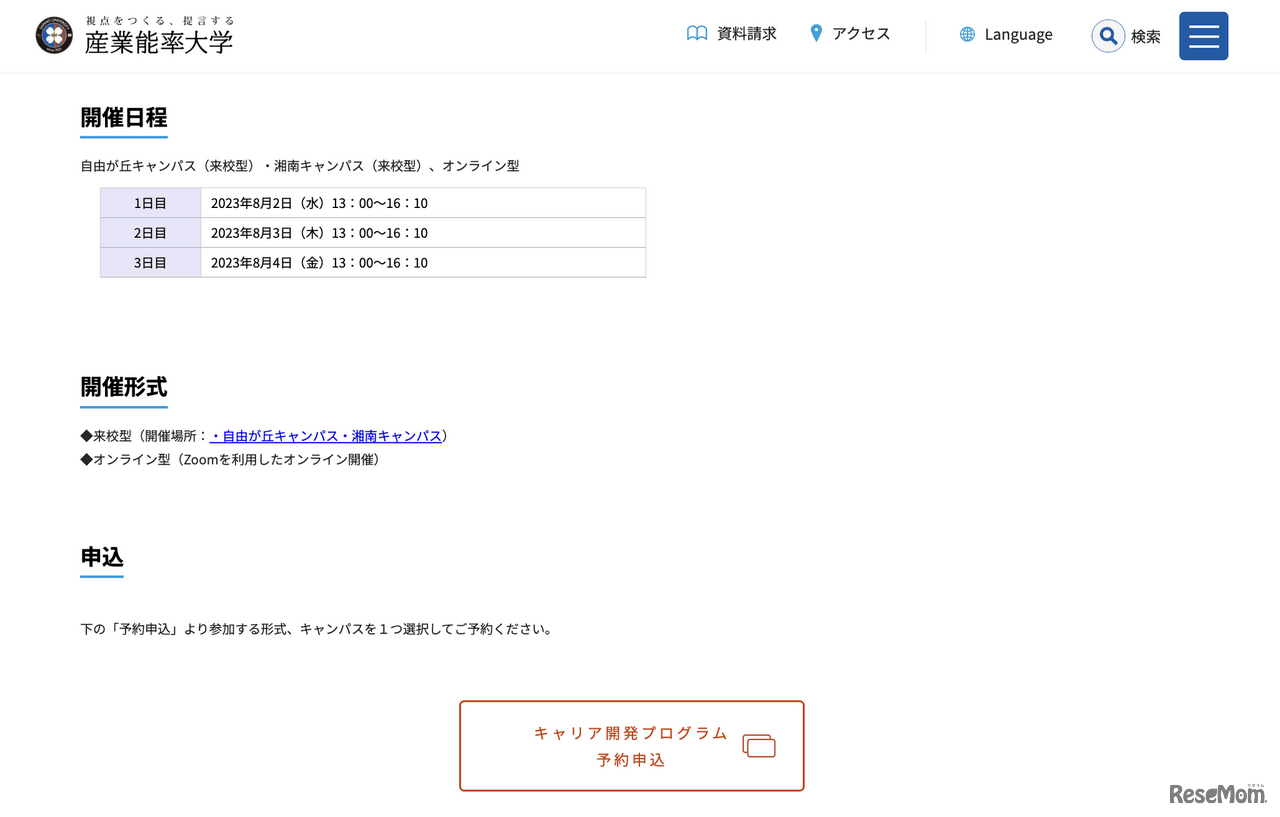This screenshot has height=817, width=1280.
Task: Select the 3日目 schedule entry
Action: (150, 262)
